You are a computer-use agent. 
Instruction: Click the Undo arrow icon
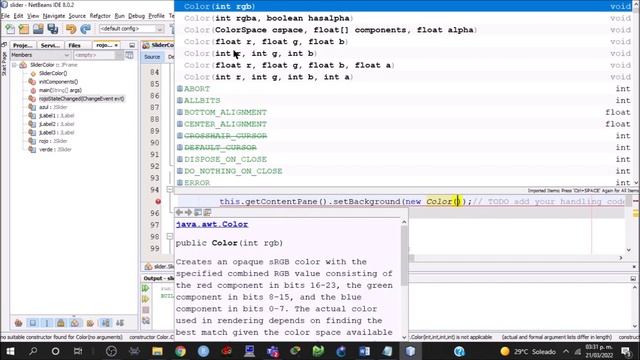pos(71,29)
